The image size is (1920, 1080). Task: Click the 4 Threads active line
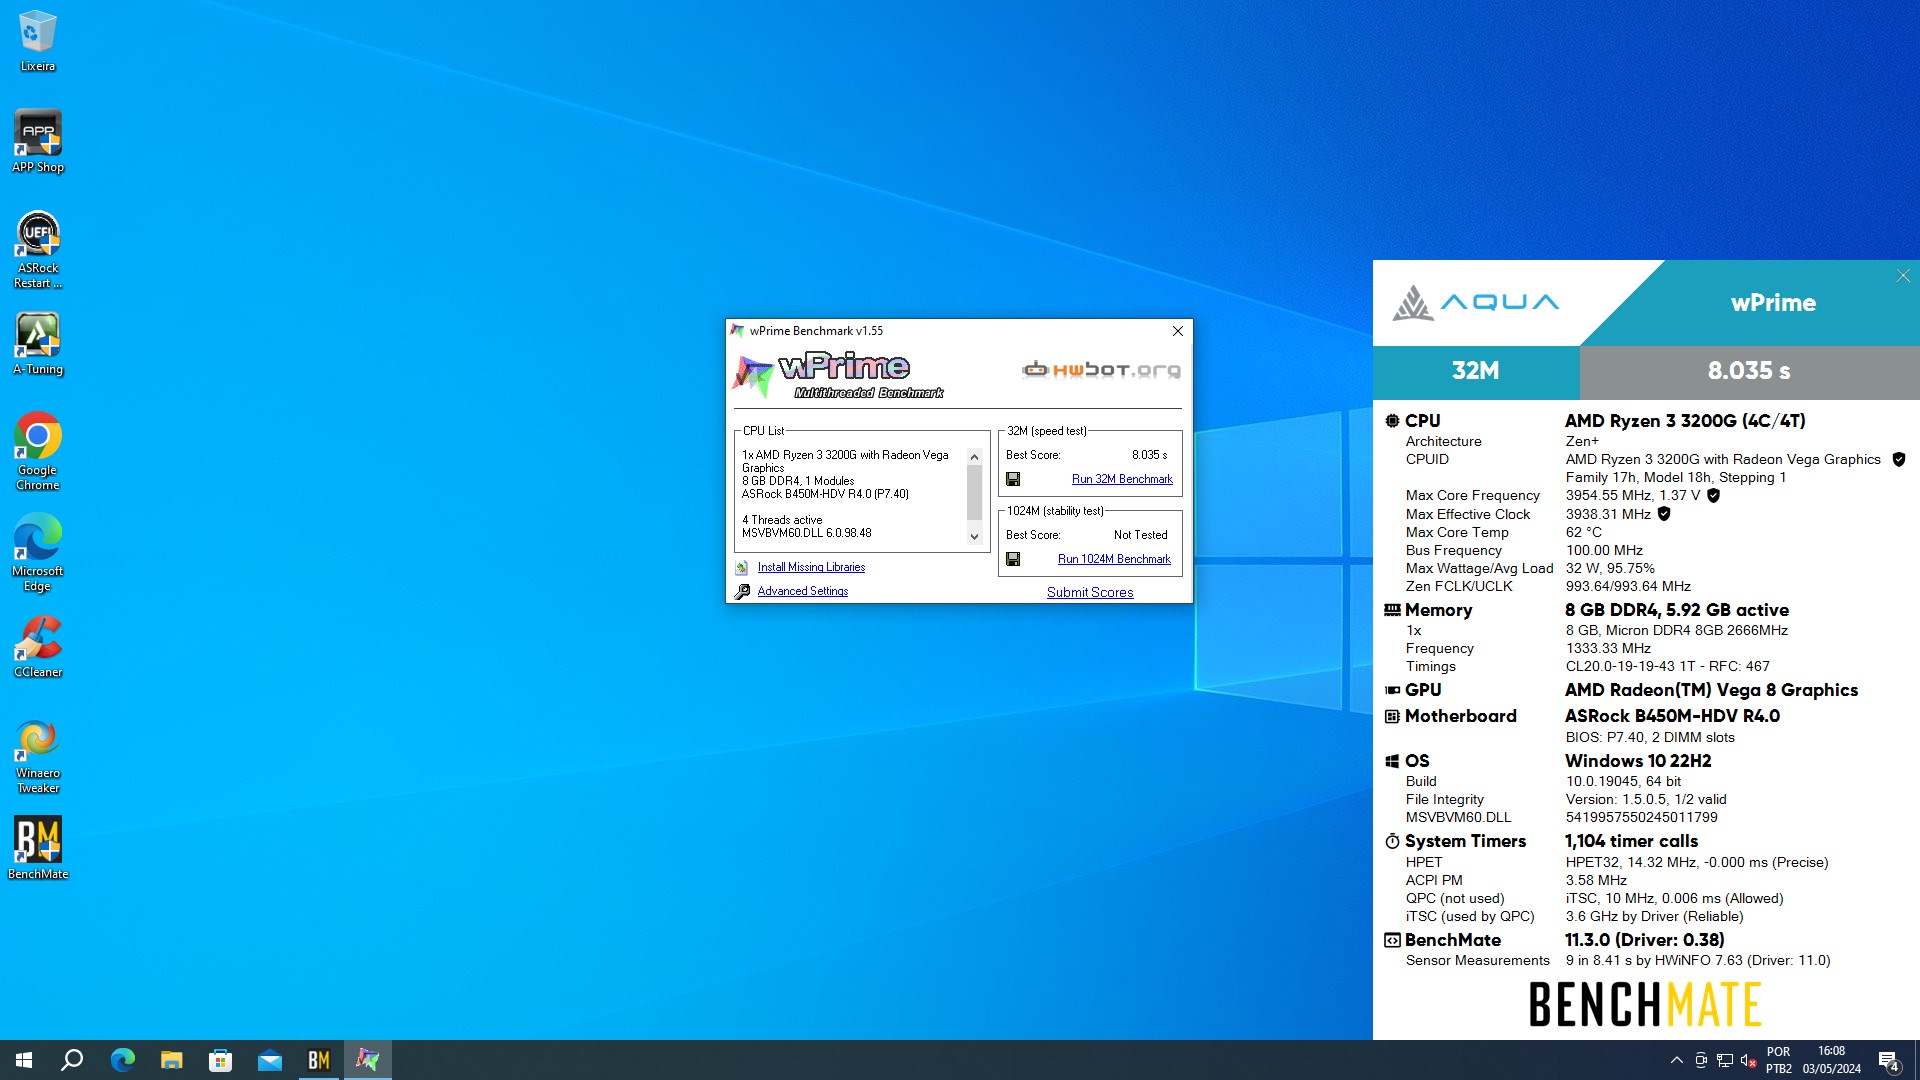pyautogui.click(x=782, y=520)
